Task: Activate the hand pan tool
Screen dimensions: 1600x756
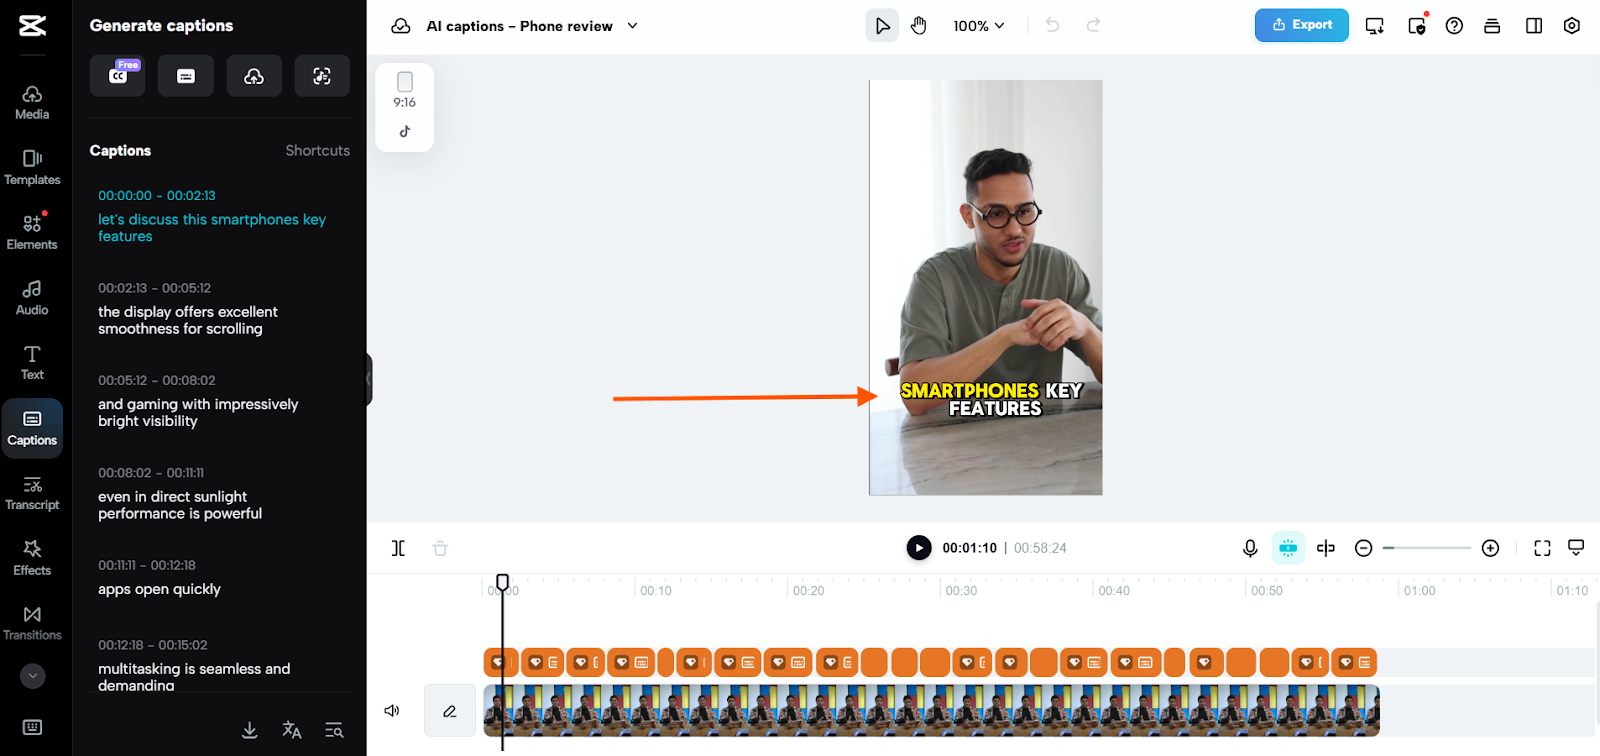Action: coord(919,26)
